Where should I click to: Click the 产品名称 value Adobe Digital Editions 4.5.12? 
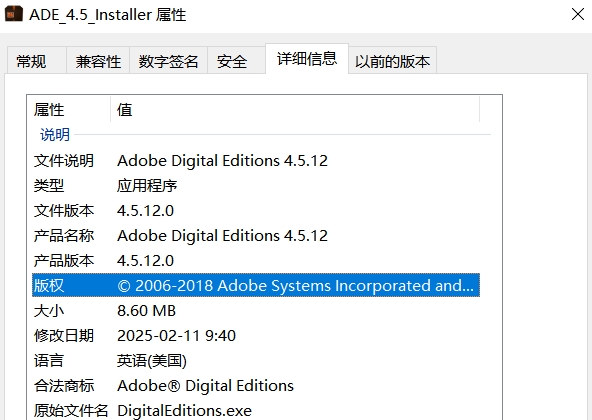click(222, 236)
